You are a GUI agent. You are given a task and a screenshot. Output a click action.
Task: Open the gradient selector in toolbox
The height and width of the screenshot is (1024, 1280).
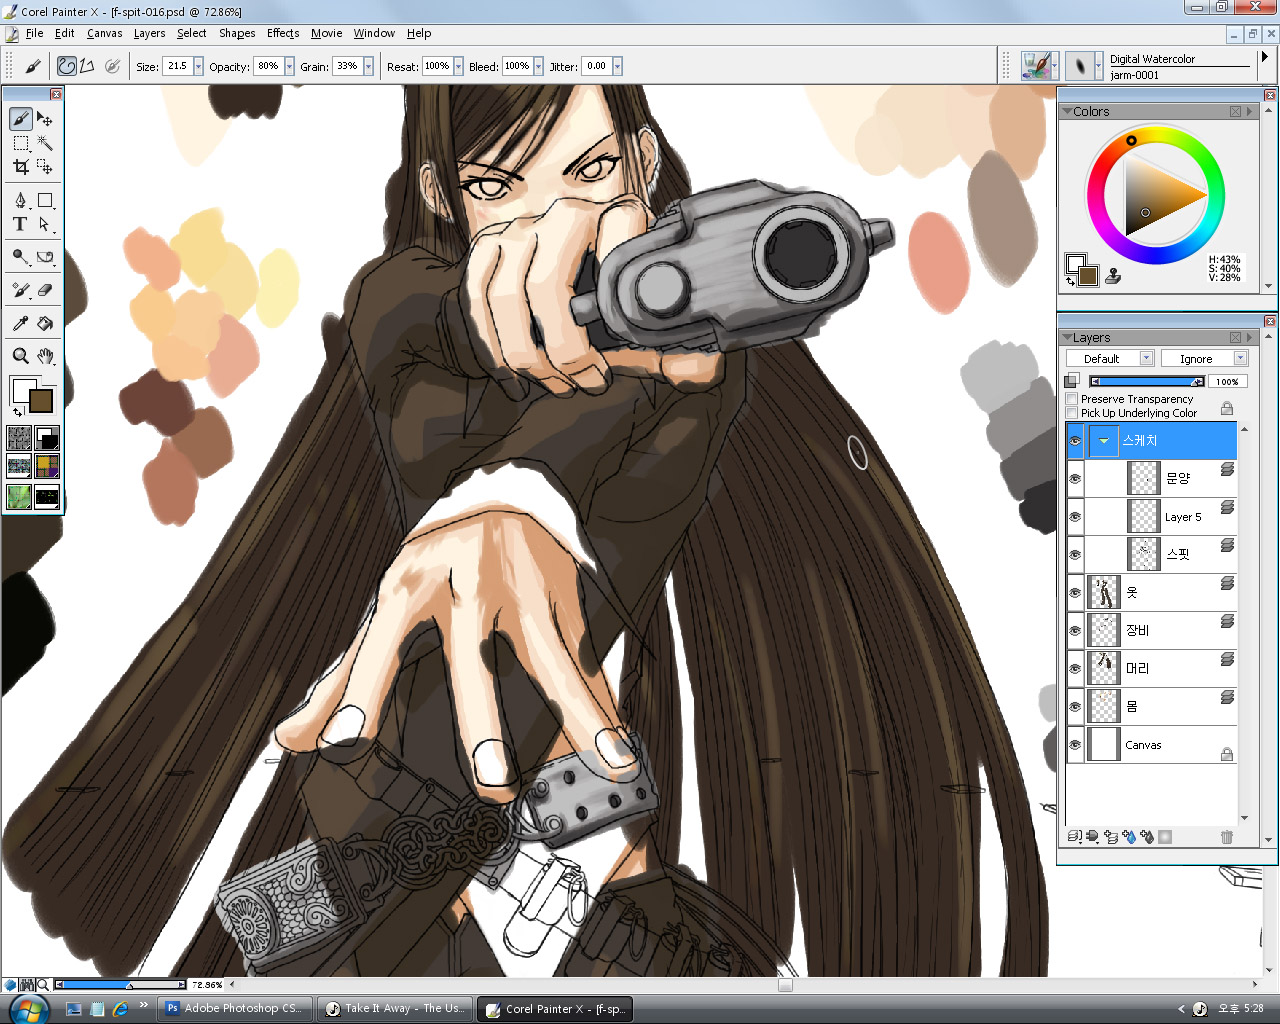[x=47, y=438]
